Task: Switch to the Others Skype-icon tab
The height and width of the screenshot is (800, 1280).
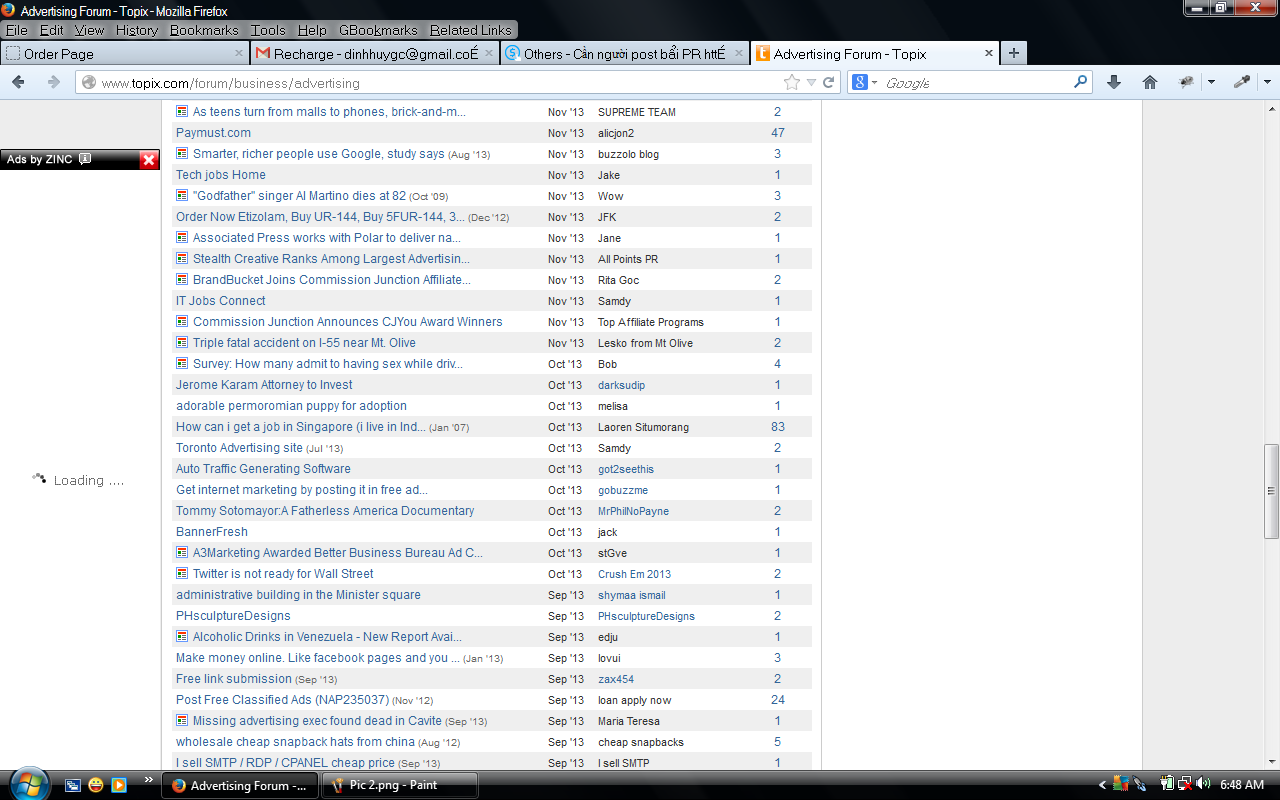Action: click(x=625, y=54)
